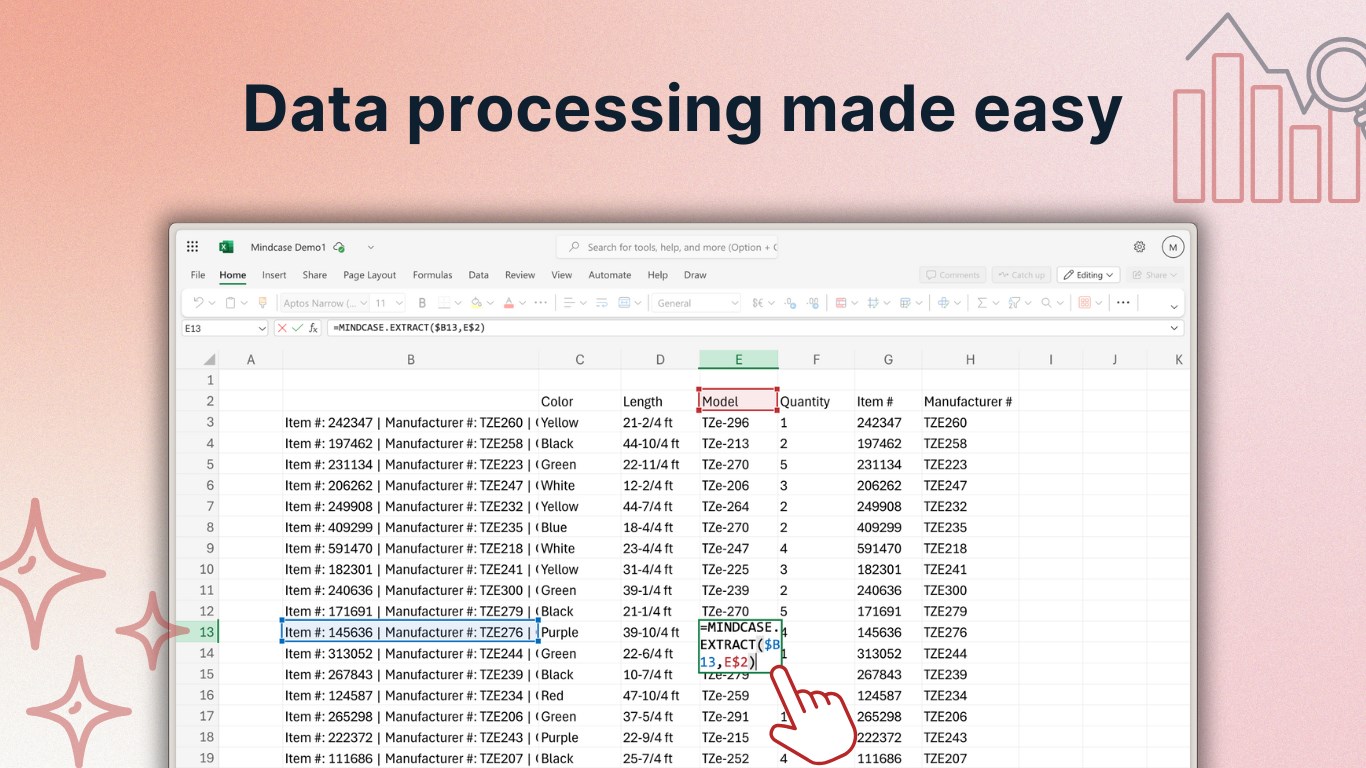This screenshot has height=768, width=1366.
Task: Click the AutoSum sigma icon
Action: [x=981, y=303]
